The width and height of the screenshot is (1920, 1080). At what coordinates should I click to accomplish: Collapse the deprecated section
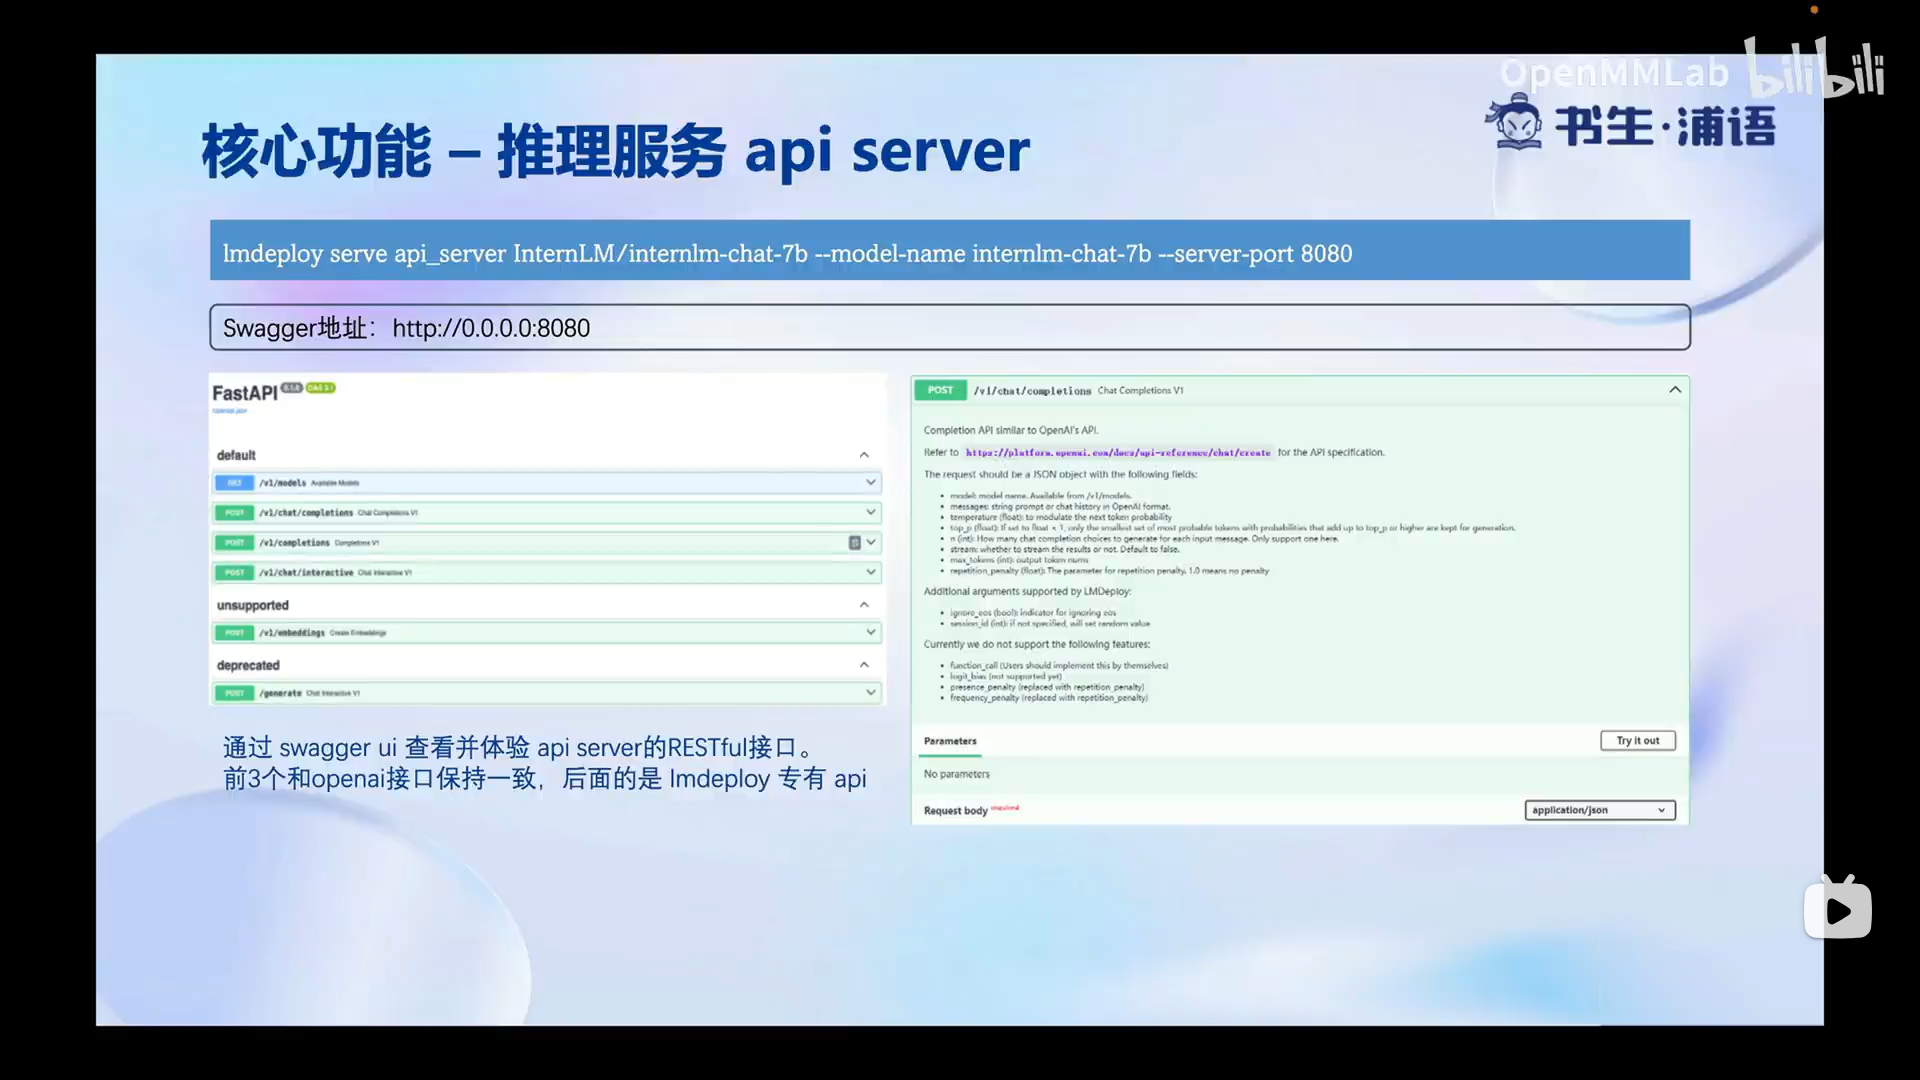[x=864, y=665]
